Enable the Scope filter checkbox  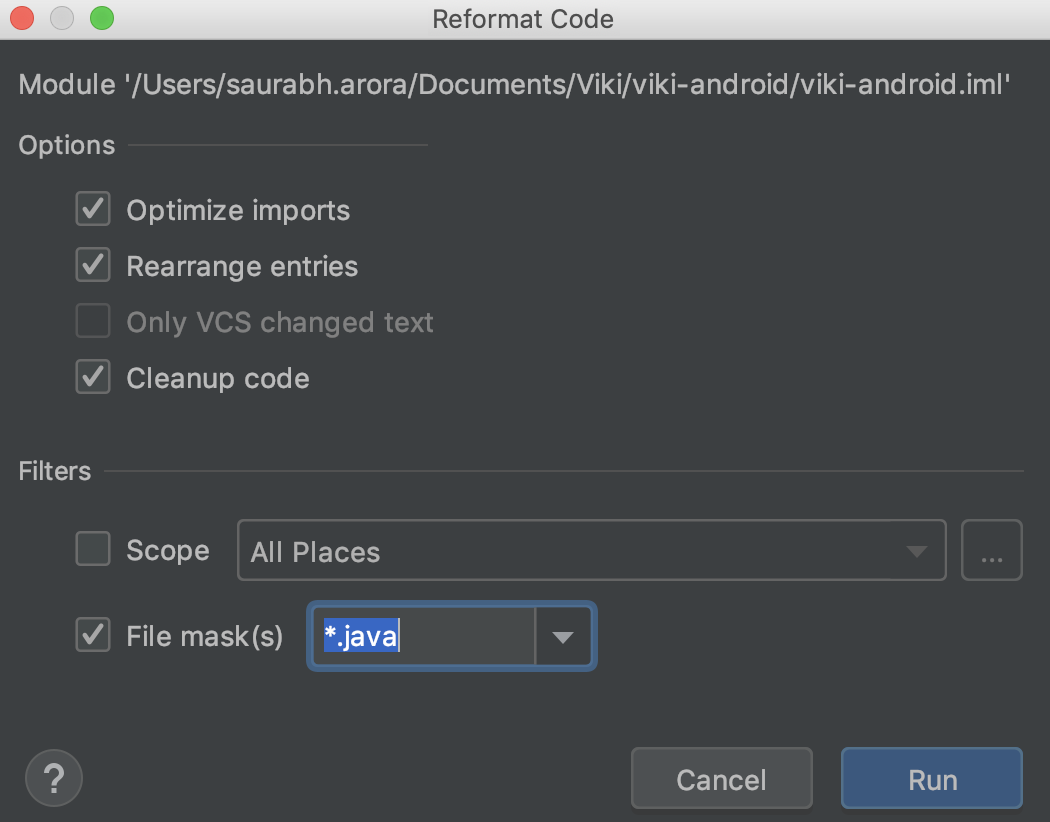[92, 549]
